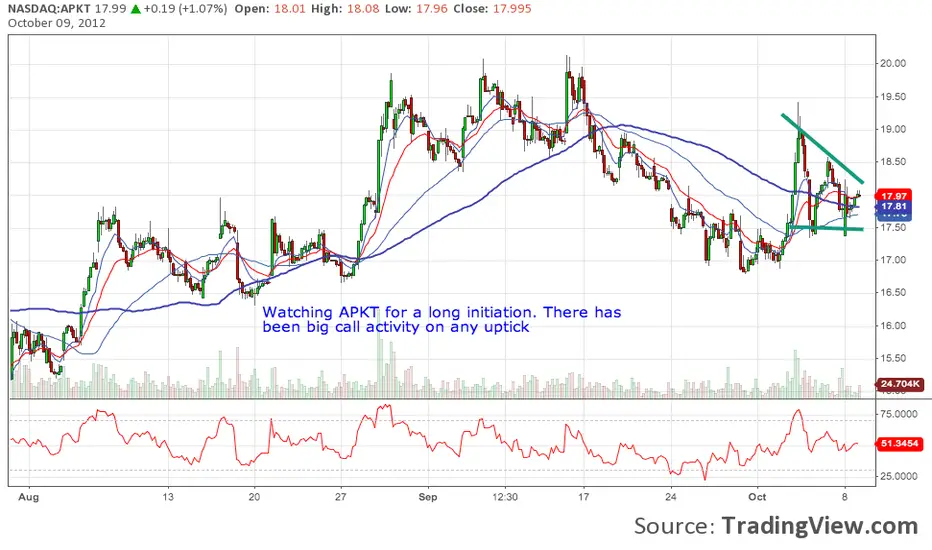This screenshot has width=932, height=550.
Task: Click the date October 09, 2012
Action: tap(57, 23)
